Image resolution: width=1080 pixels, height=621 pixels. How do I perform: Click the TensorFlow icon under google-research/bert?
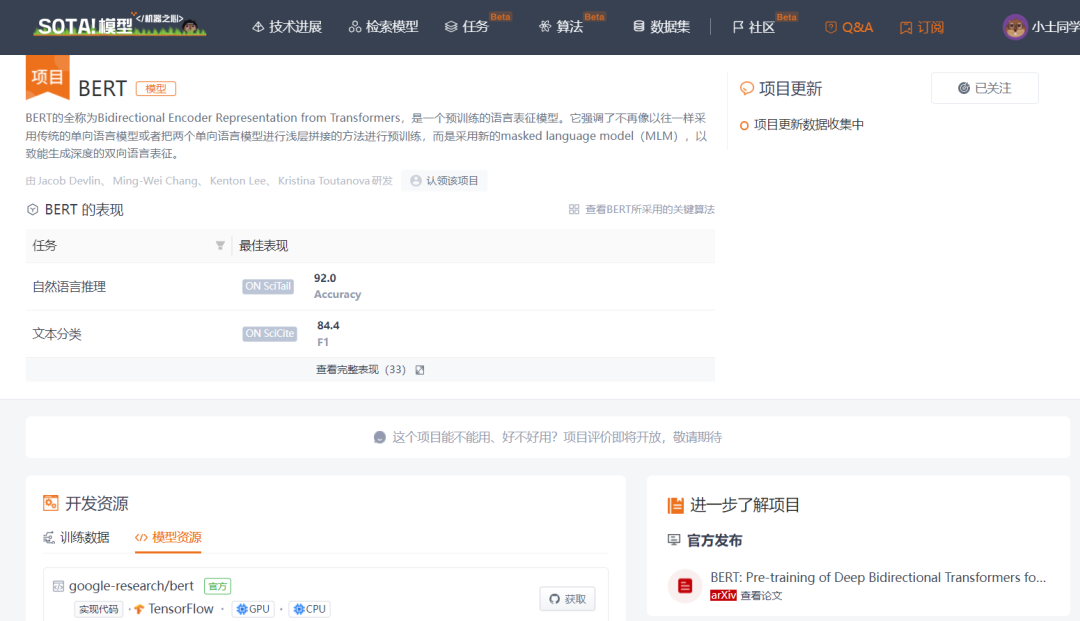coord(139,609)
